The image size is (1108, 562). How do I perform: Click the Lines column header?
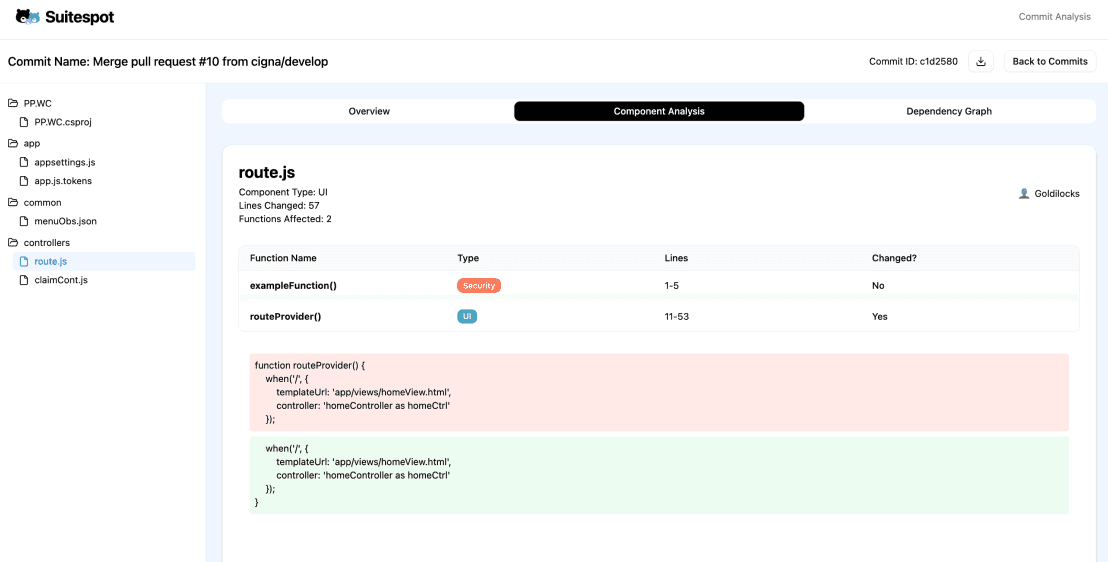tap(676, 258)
